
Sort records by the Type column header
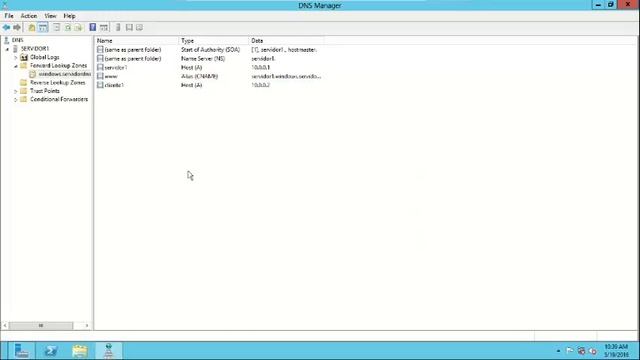click(214, 41)
